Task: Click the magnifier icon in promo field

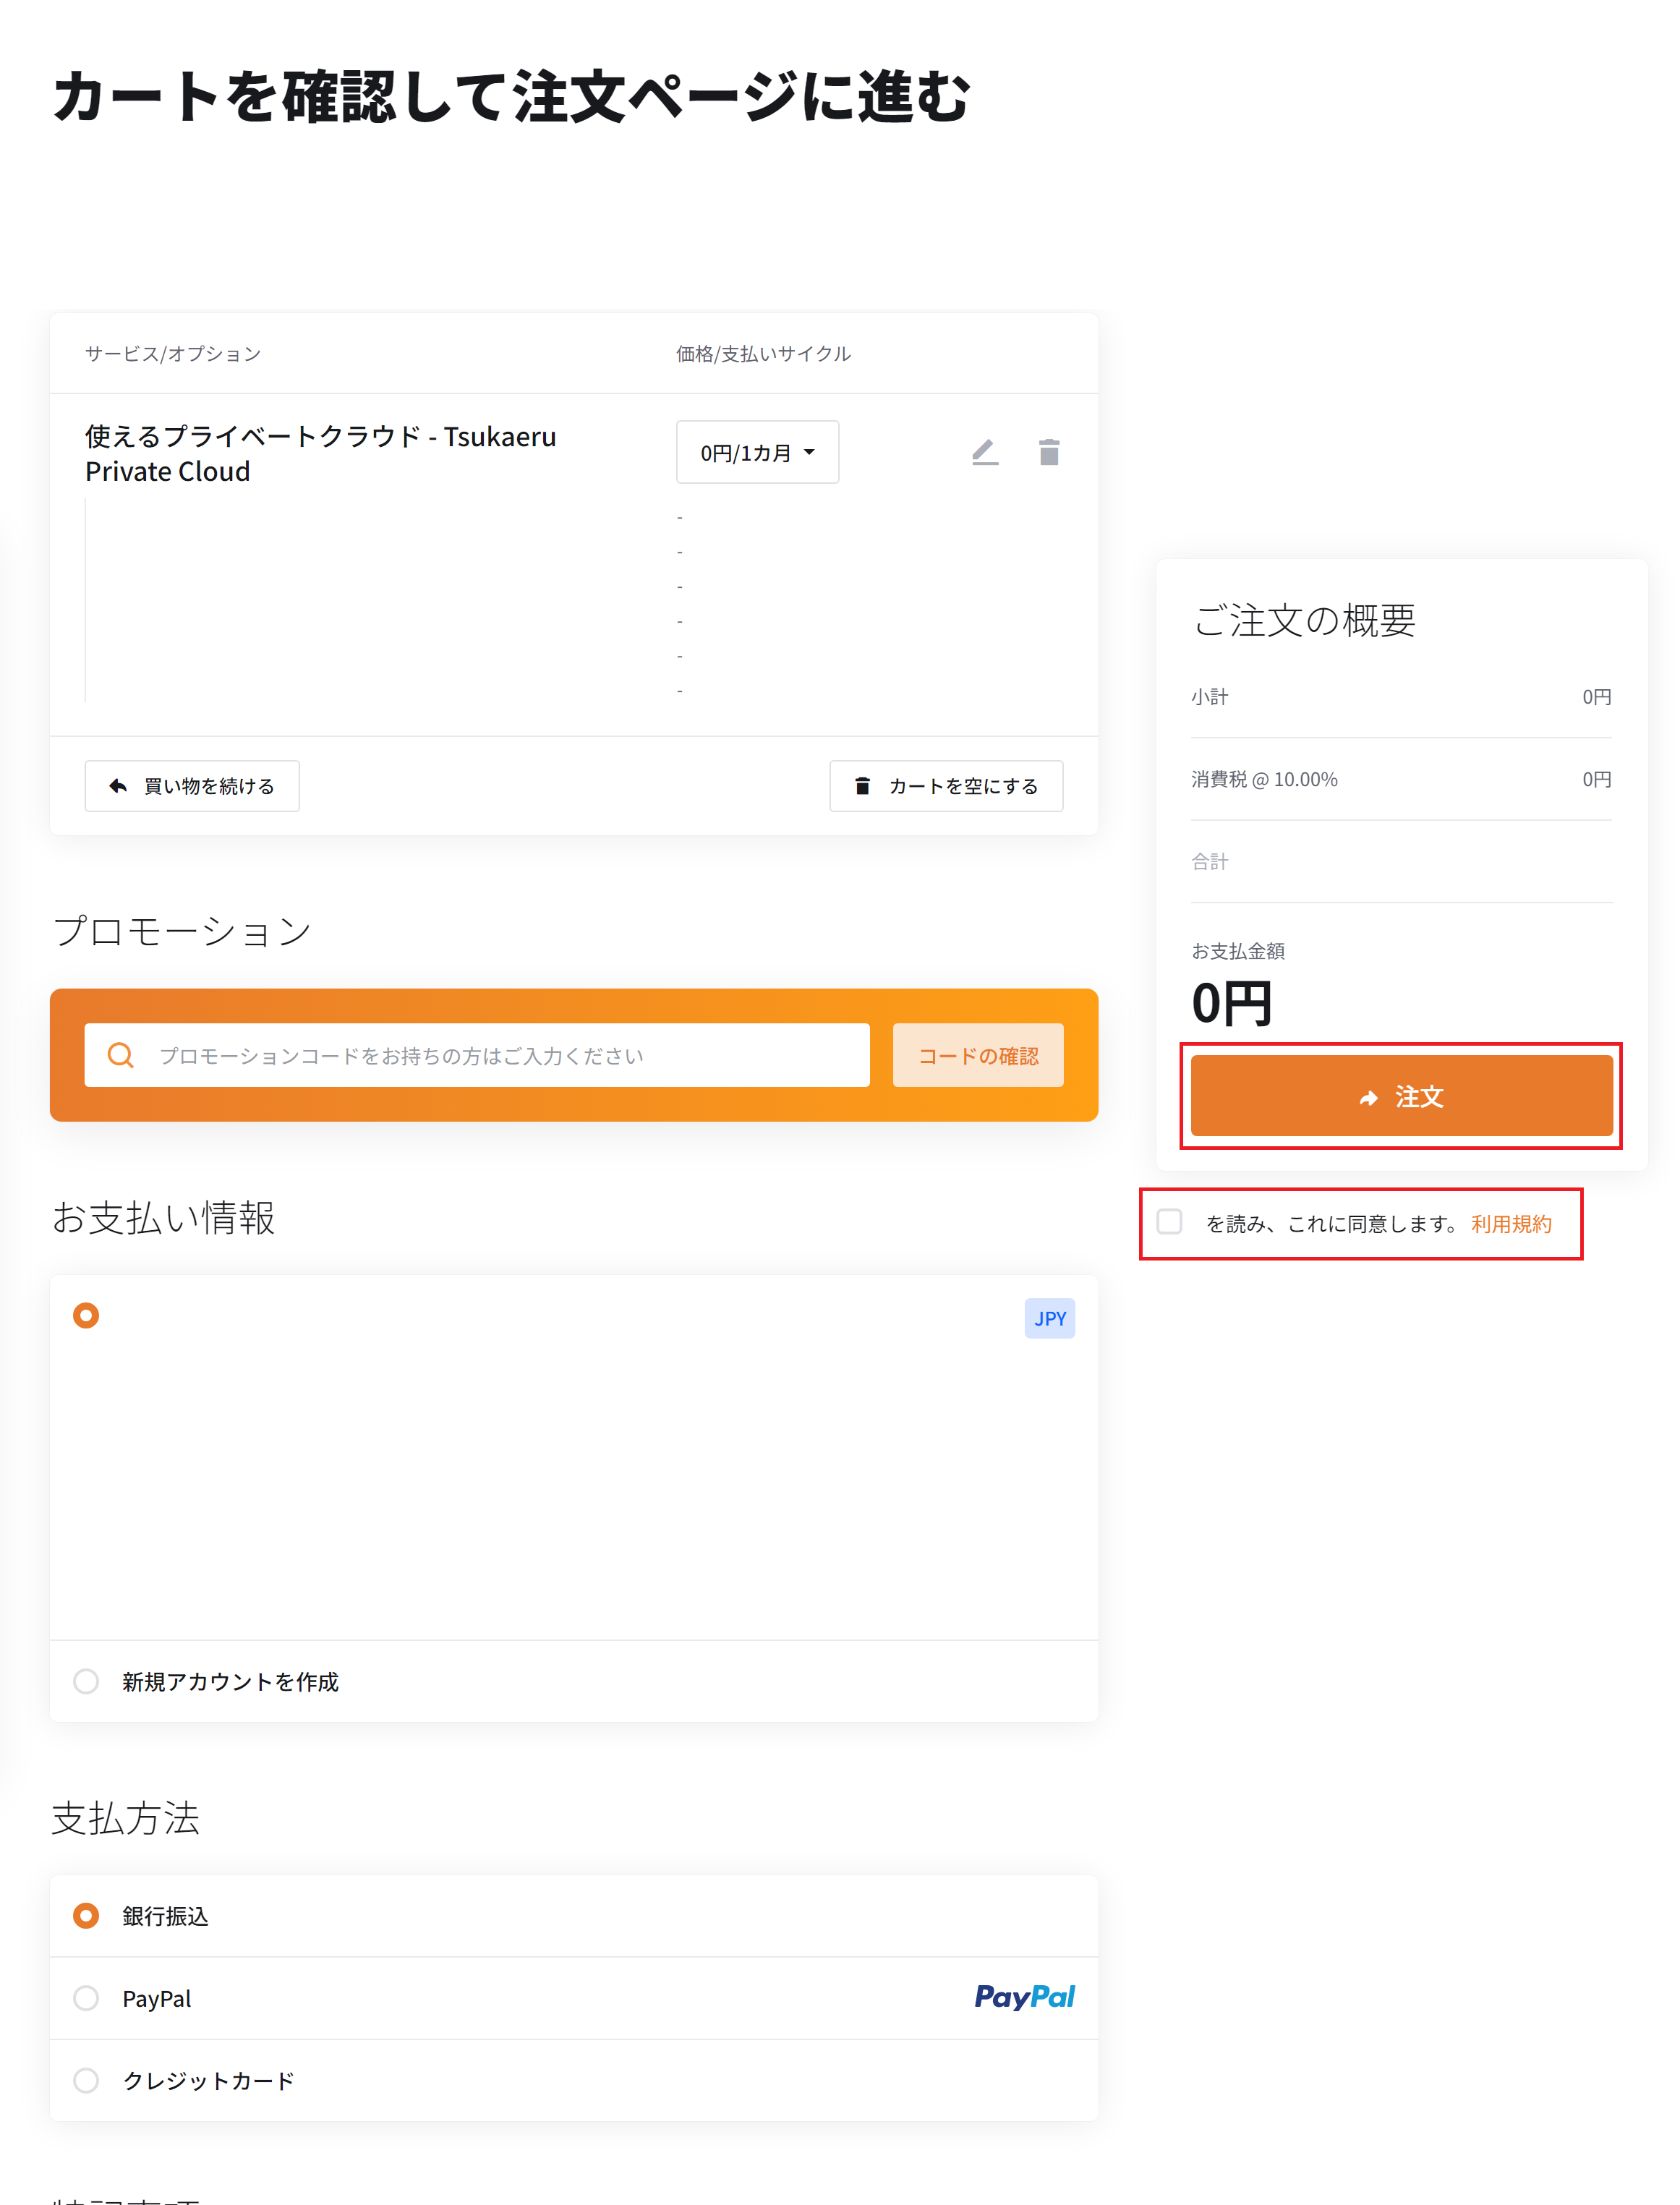Action: tap(121, 1055)
